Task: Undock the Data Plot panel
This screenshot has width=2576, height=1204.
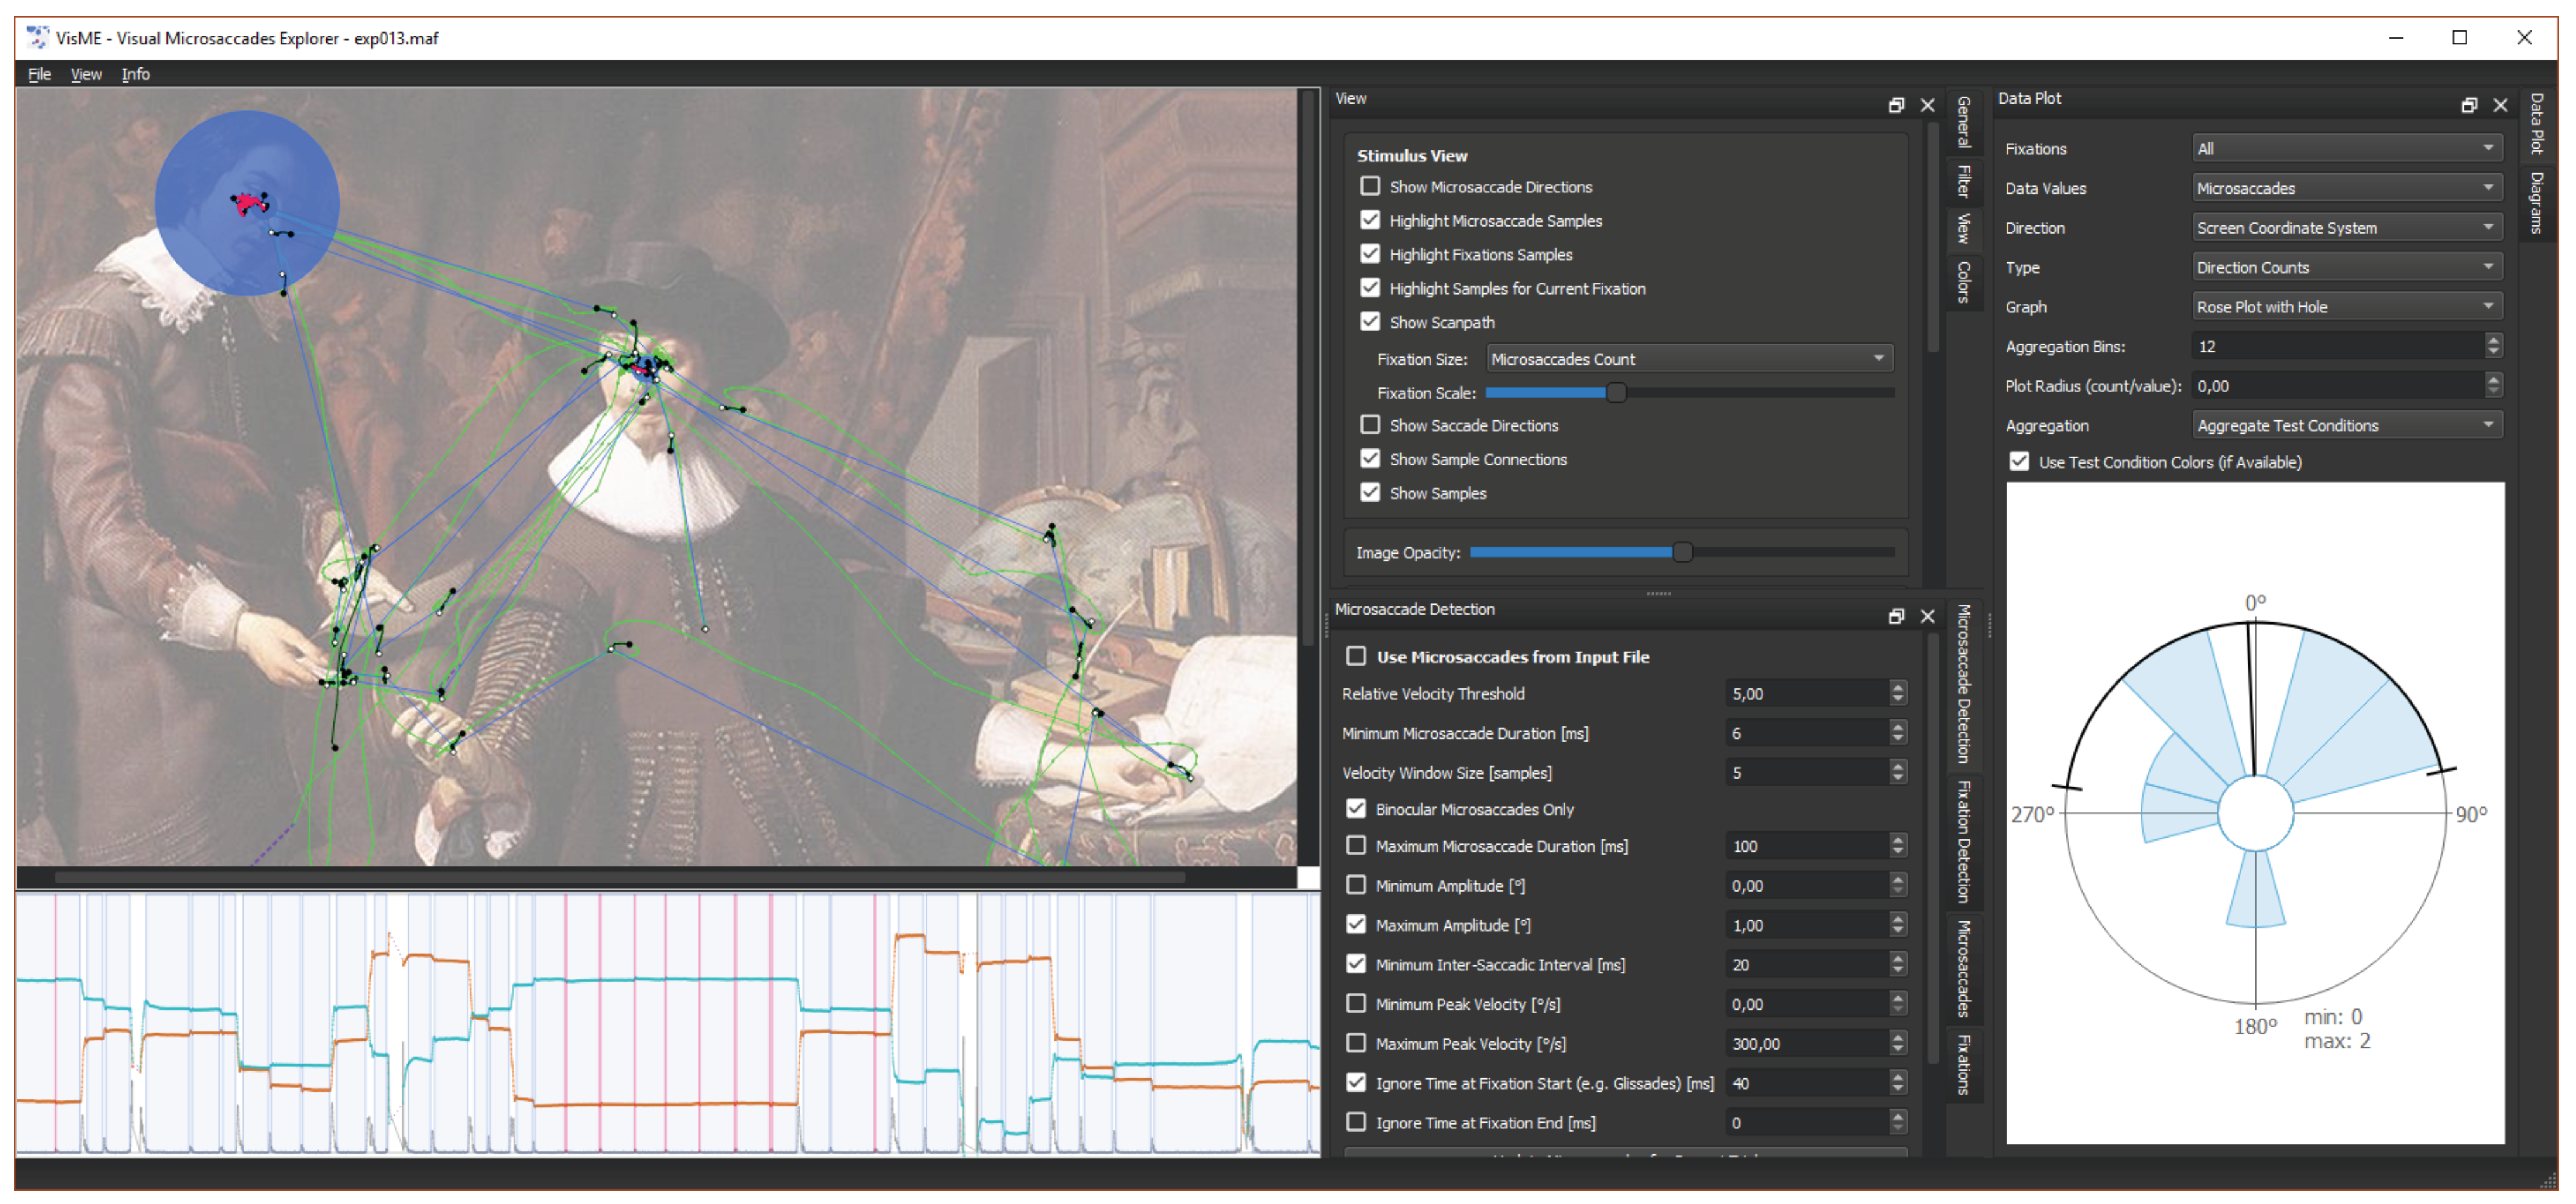Action: [2469, 105]
